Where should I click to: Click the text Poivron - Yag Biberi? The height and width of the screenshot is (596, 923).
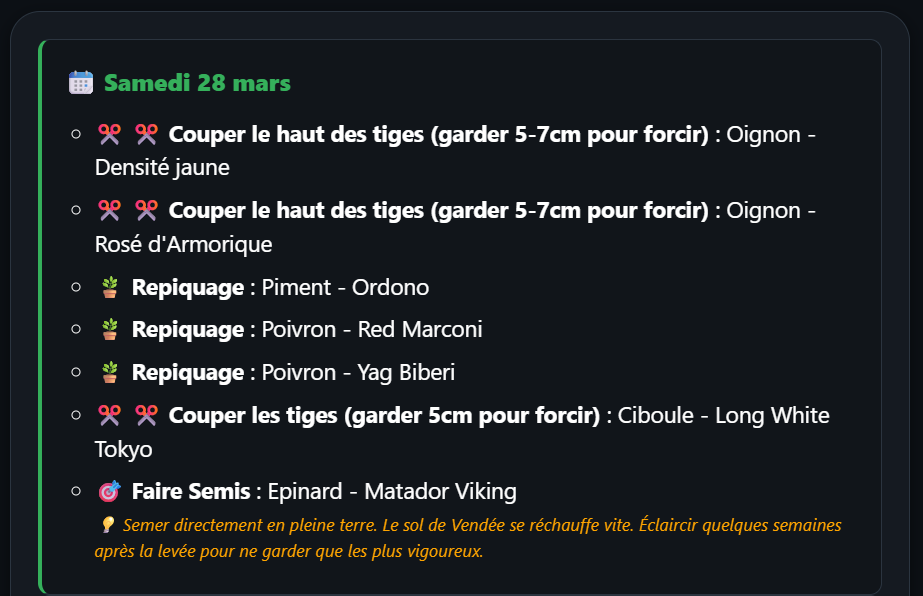coord(358,373)
